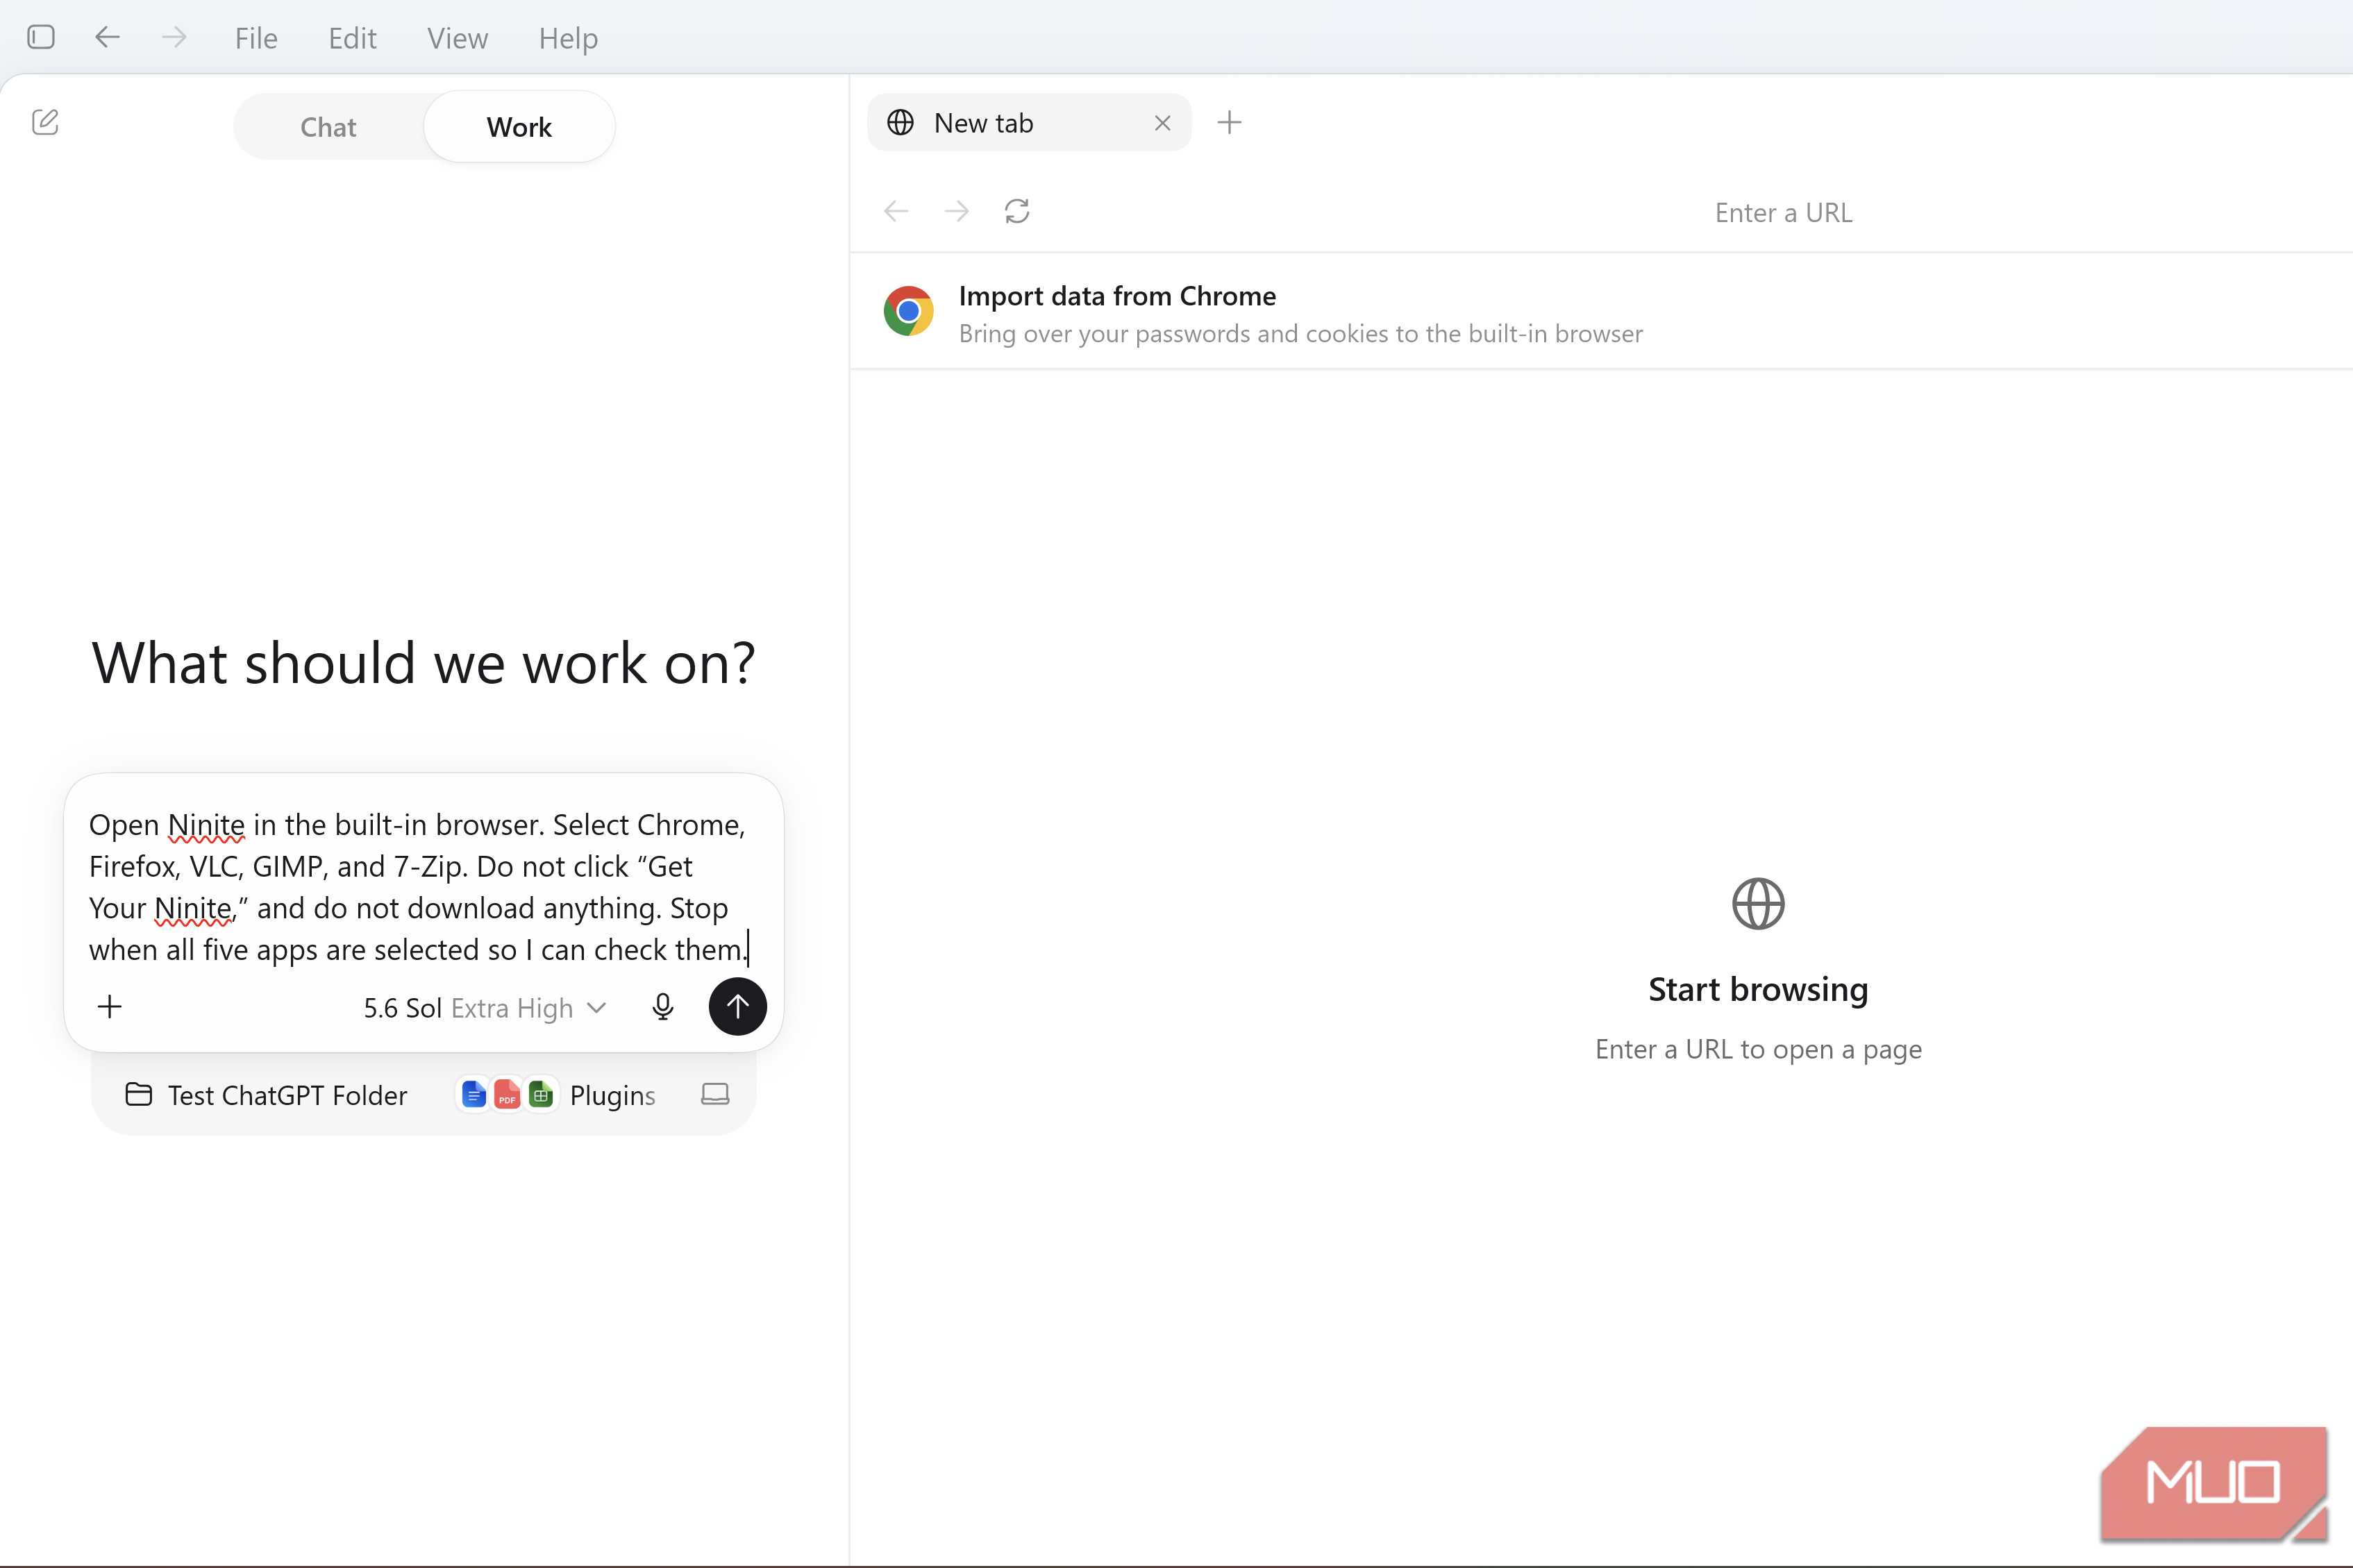Open the Help menu
The width and height of the screenshot is (2353, 1568).
point(568,38)
